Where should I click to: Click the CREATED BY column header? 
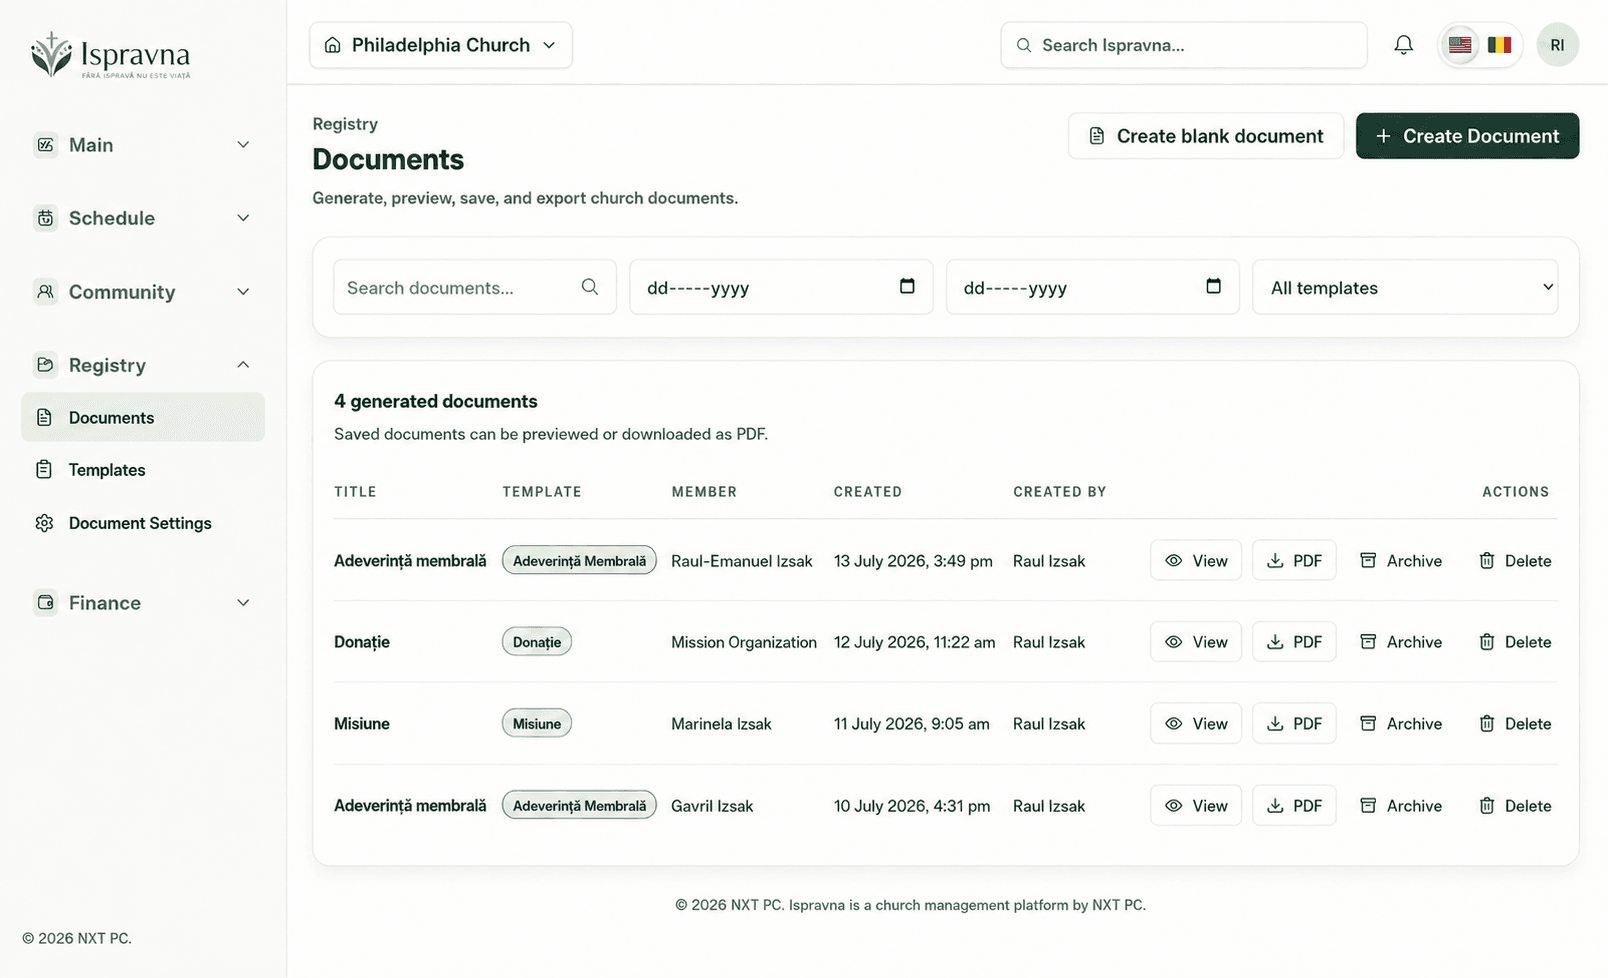coord(1060,492)
